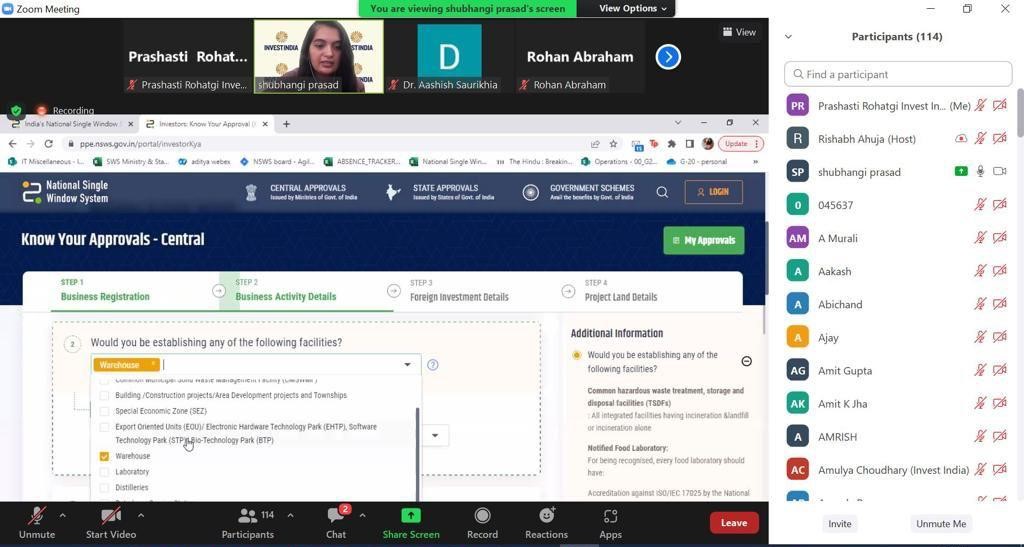Check the Distilleries checkbox
Viewport: 1024px width, 547px height.
[104, 488]
